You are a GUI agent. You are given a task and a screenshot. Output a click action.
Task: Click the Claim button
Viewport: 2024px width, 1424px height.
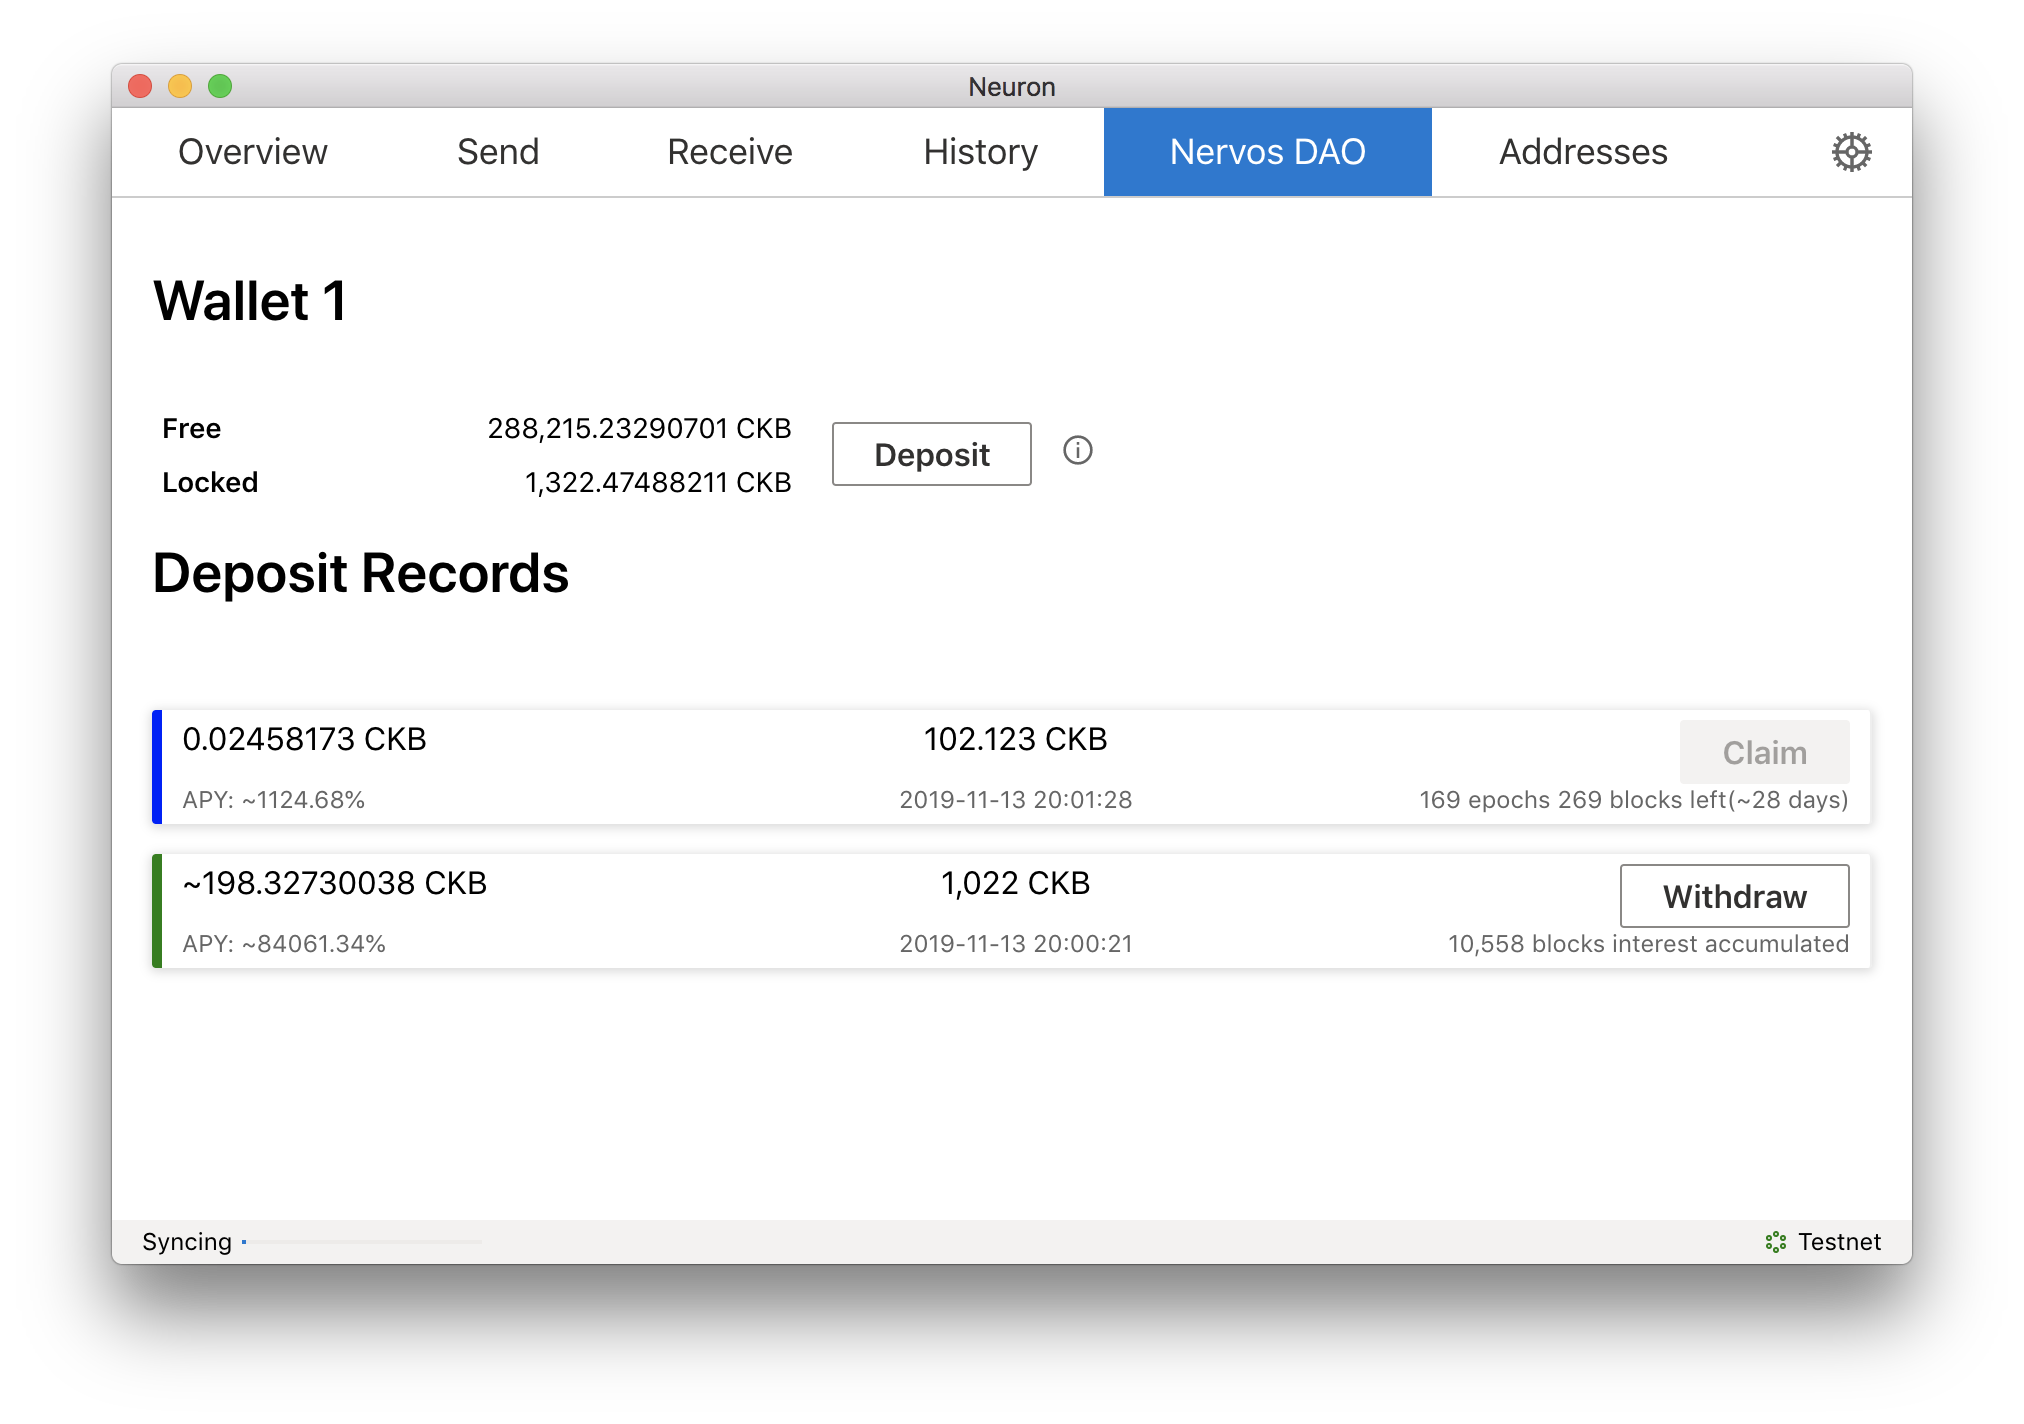(1764, 752)
